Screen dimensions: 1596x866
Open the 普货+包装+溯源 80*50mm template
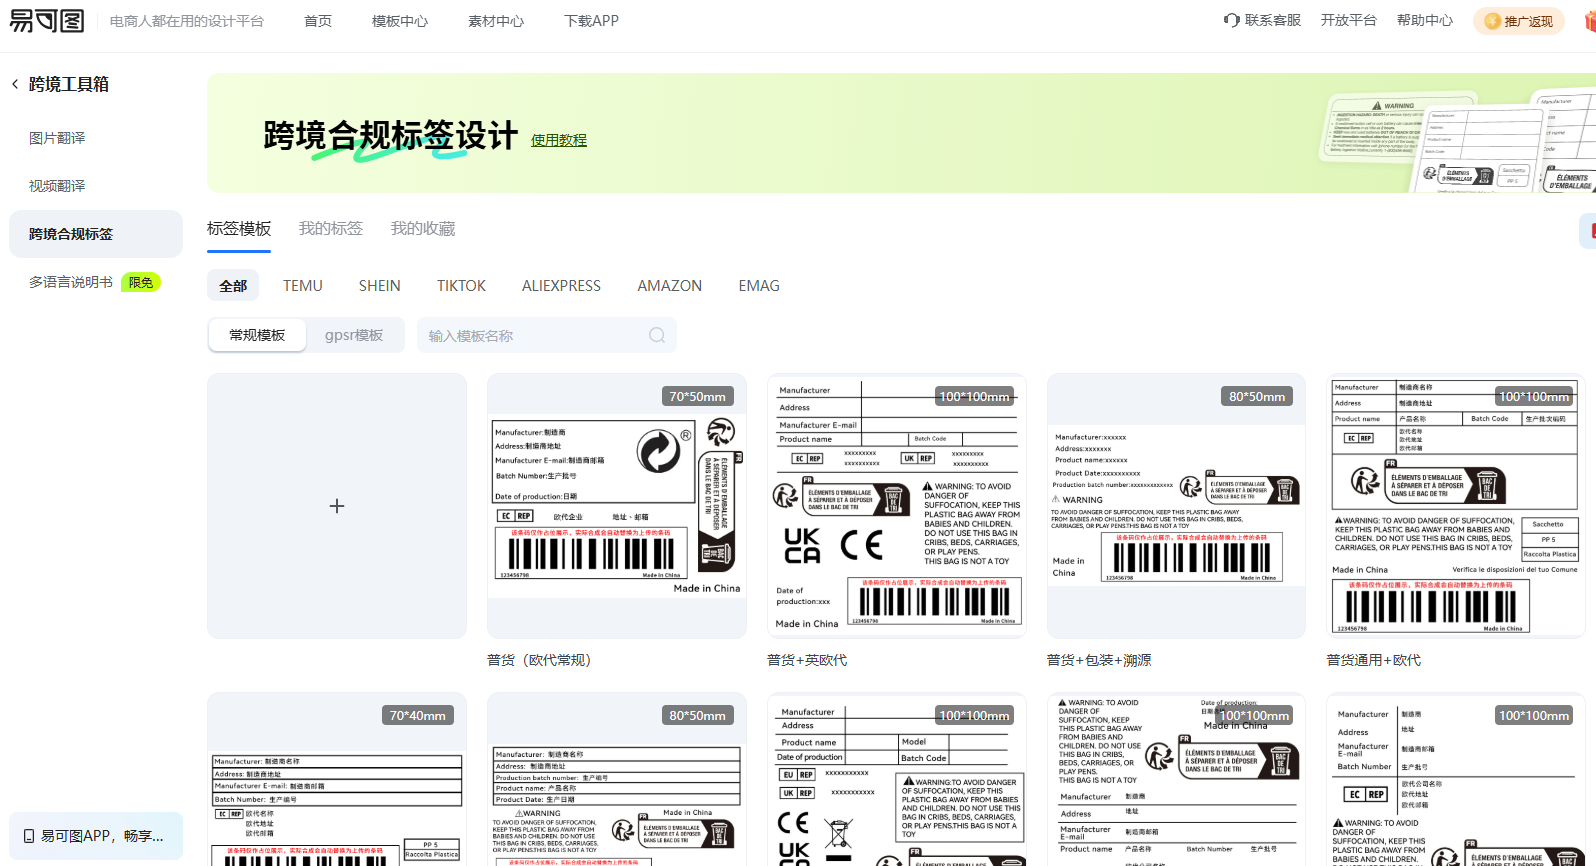click(1177, 506)
